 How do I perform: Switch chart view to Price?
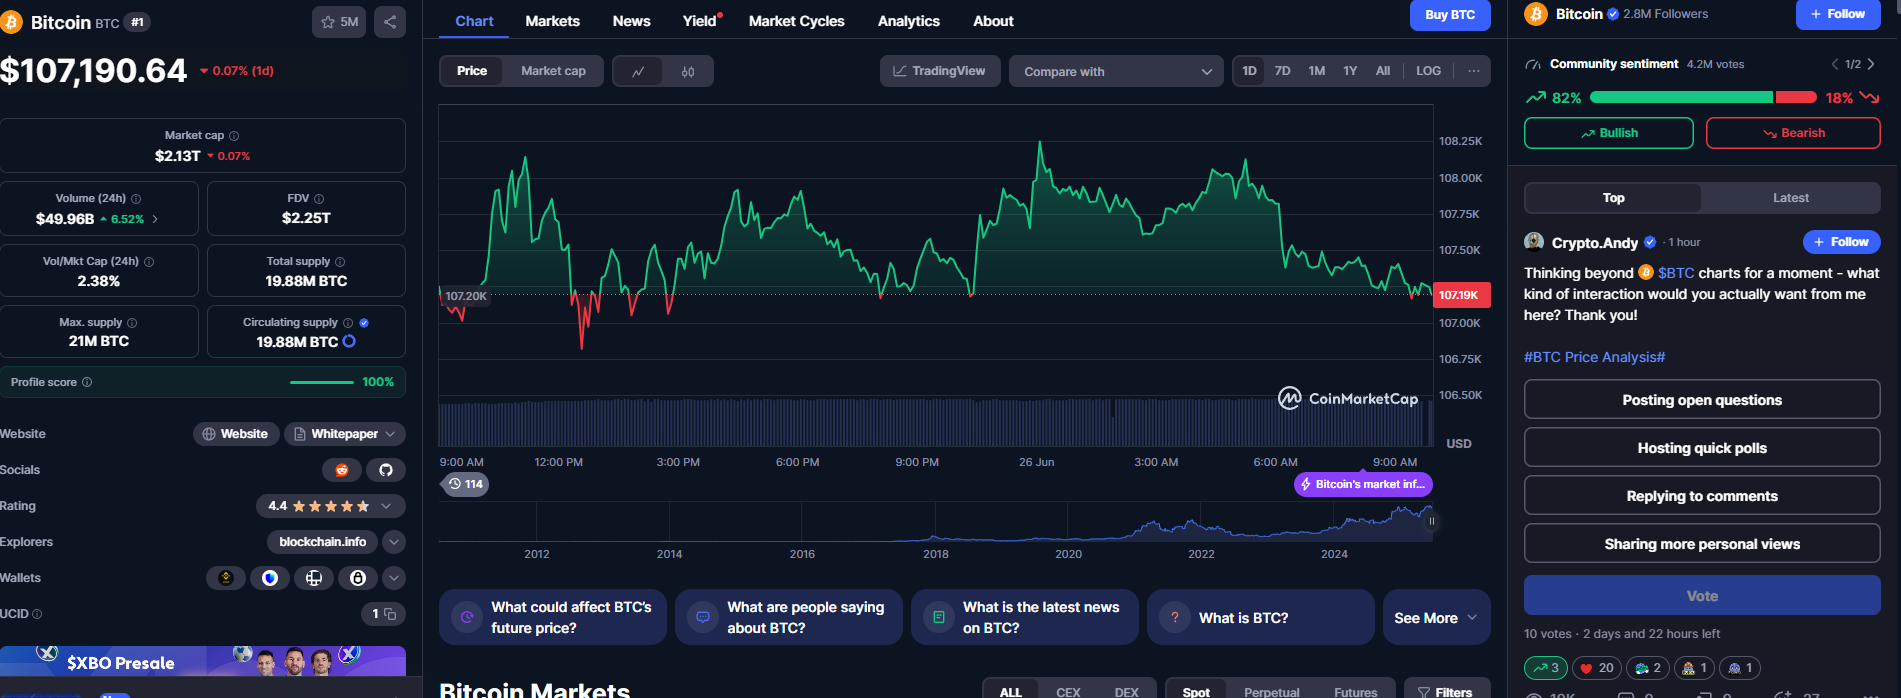click(472, 71)
